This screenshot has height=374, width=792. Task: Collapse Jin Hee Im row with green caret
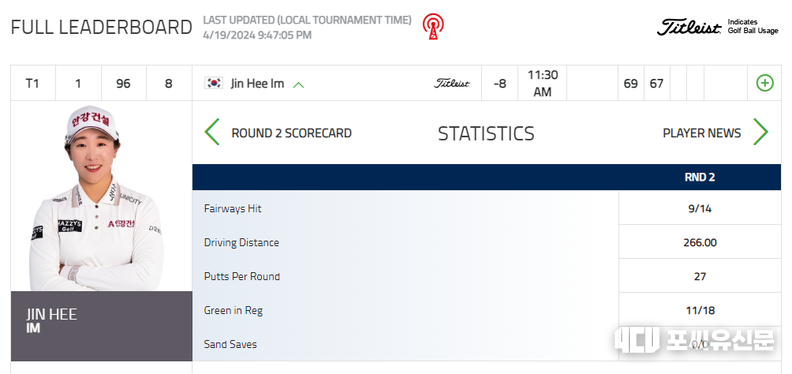(x=299, y=84)
